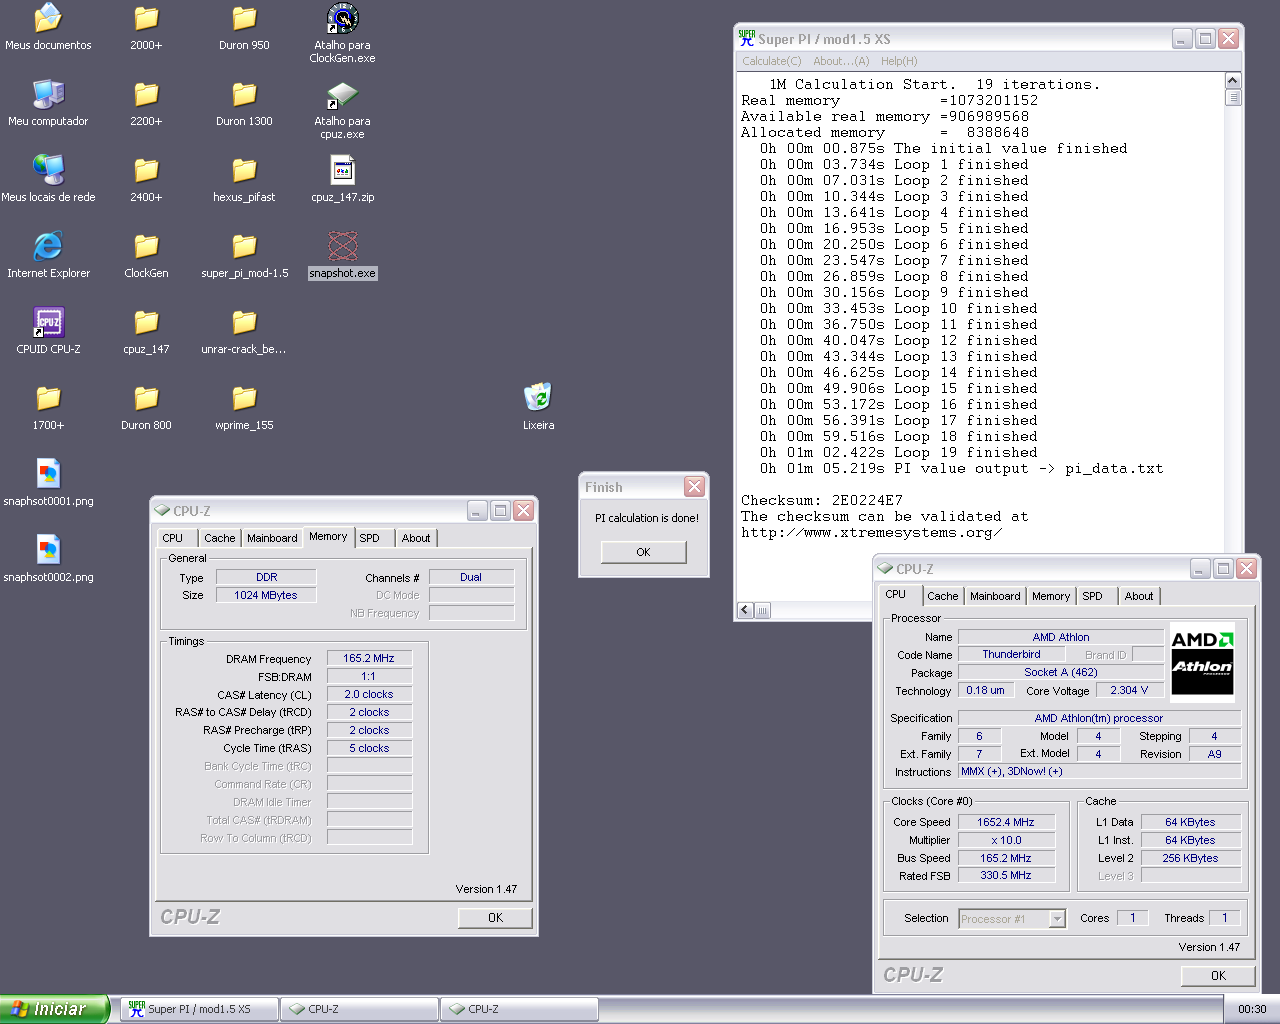1280x1024 pixels.
Task: Select the Duron 1300 folder
Action: coord(244,103)
